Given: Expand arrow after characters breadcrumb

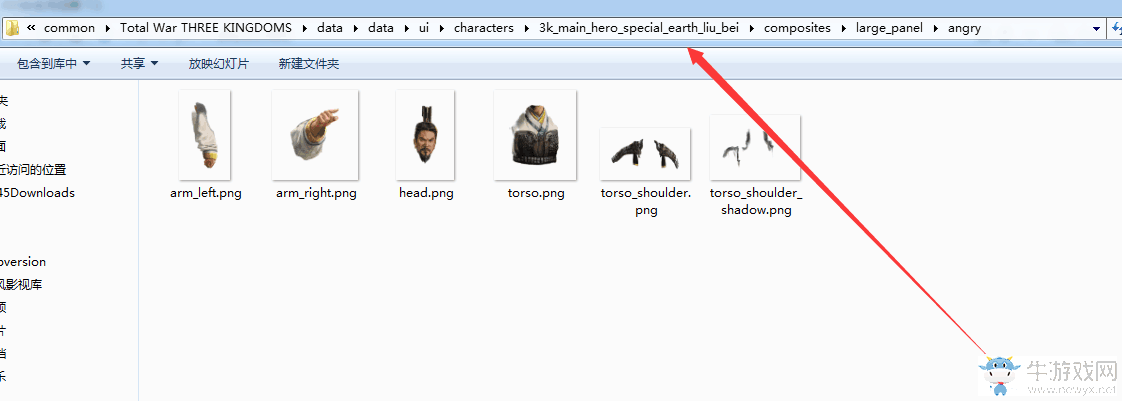Looking at the screenshot, I should (x=526, y=29).
